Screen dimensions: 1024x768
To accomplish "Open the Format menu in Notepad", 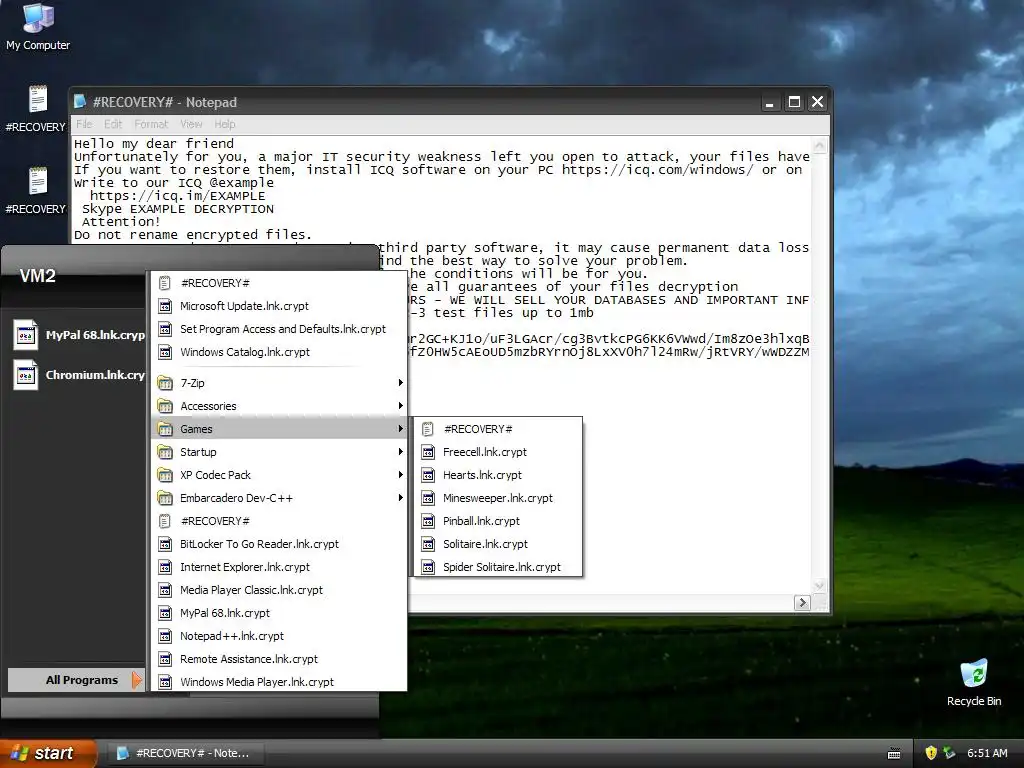I will [151, 124].
